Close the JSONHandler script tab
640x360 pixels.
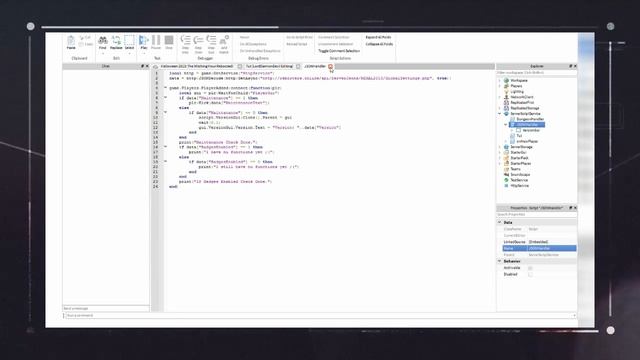331,66
